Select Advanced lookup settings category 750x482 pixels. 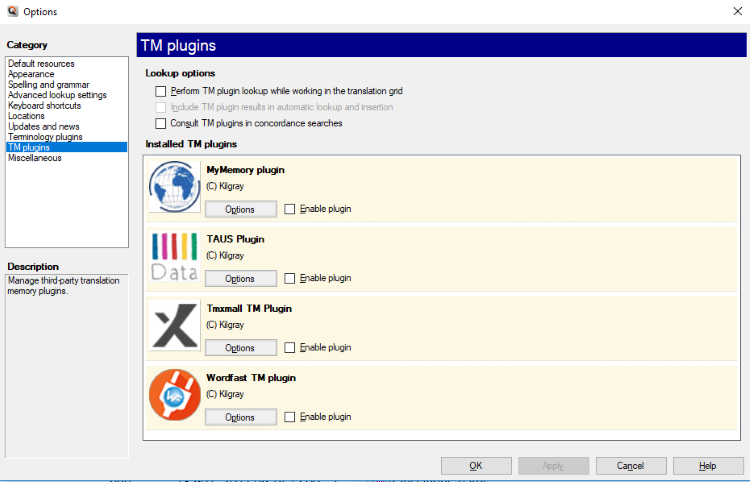[66, 95]
